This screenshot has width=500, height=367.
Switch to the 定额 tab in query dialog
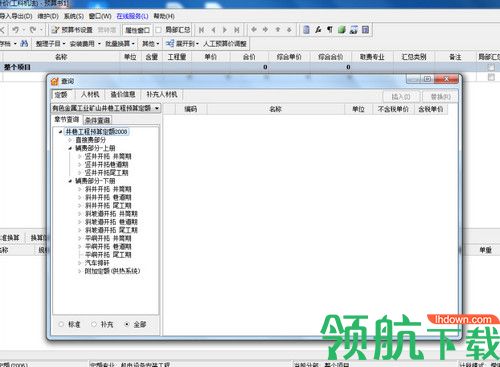(61, 95)
